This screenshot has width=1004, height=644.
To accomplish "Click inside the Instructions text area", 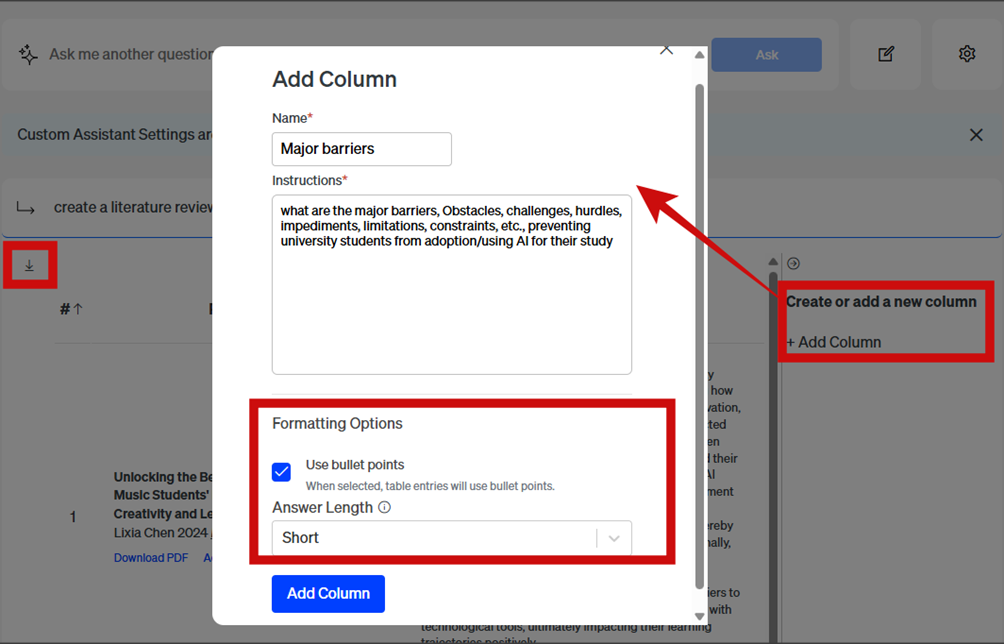I will click(451, 300).
